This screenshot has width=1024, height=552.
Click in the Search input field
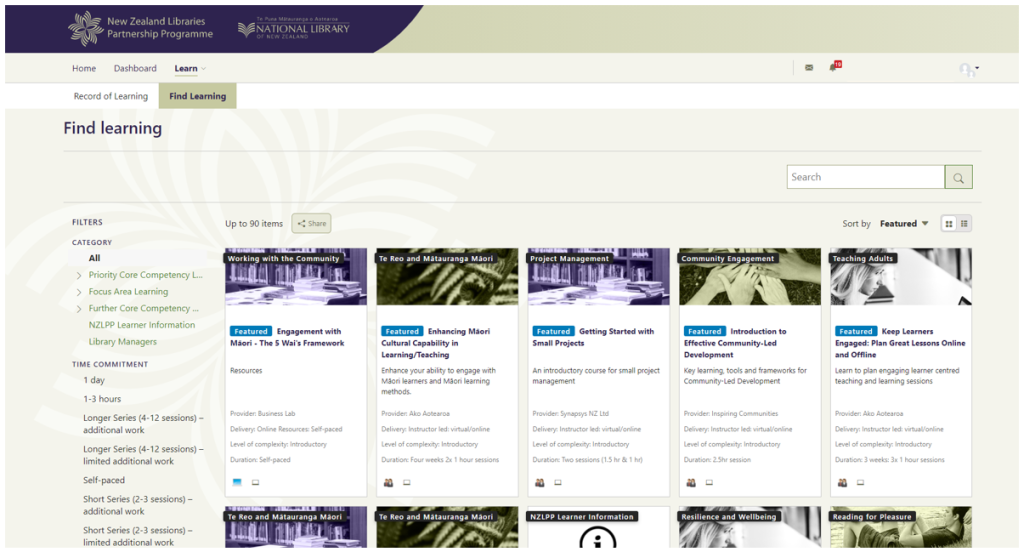(x=865, y=177)
